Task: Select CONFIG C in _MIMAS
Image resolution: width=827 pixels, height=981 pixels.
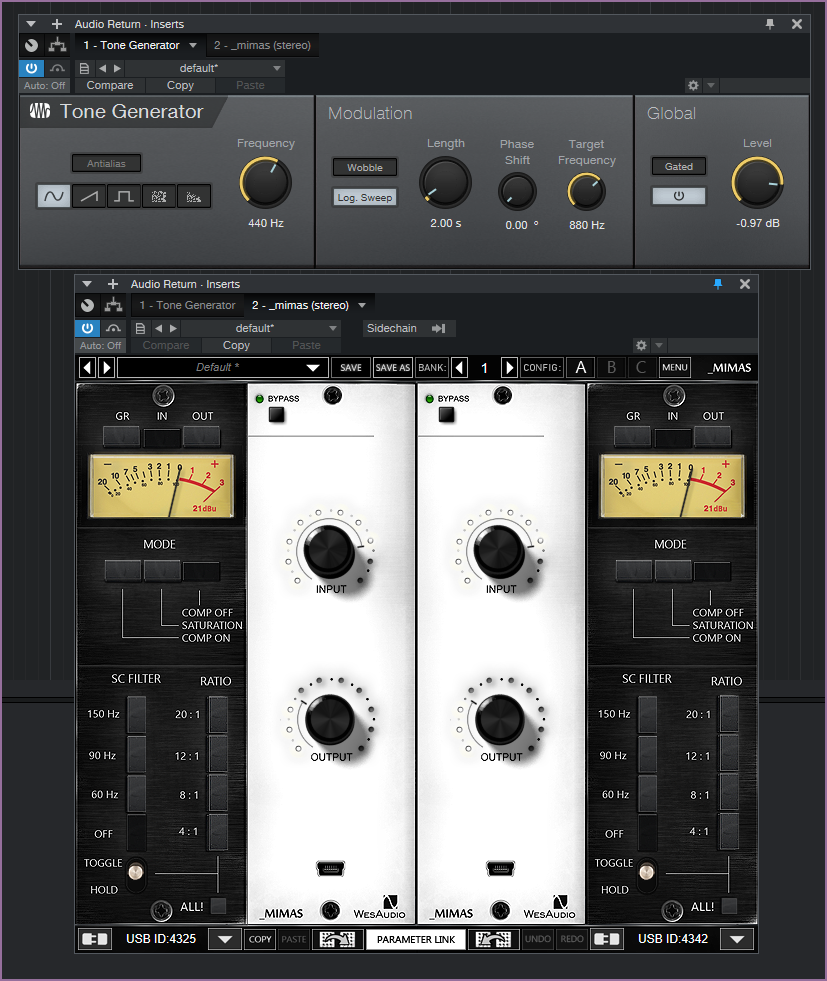Action: 641,367
